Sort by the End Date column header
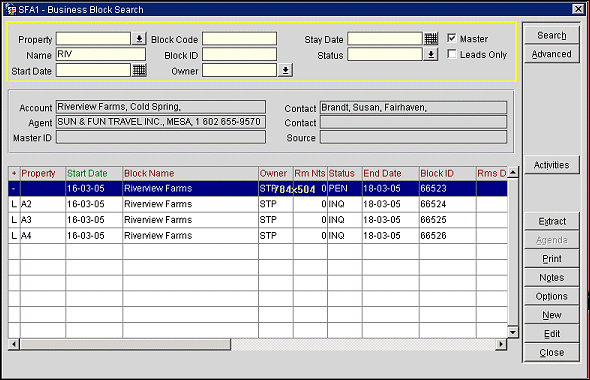590x380 pixels. [x=391, y=173]
